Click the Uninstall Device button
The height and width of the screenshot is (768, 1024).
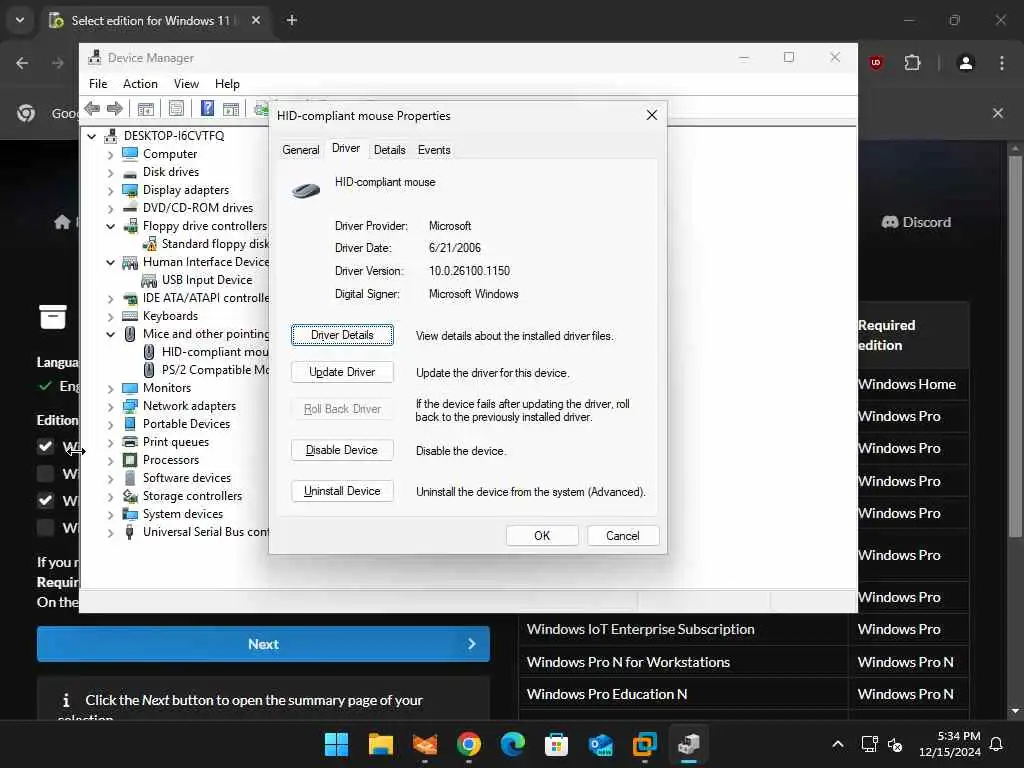click(x=342, y=491)
